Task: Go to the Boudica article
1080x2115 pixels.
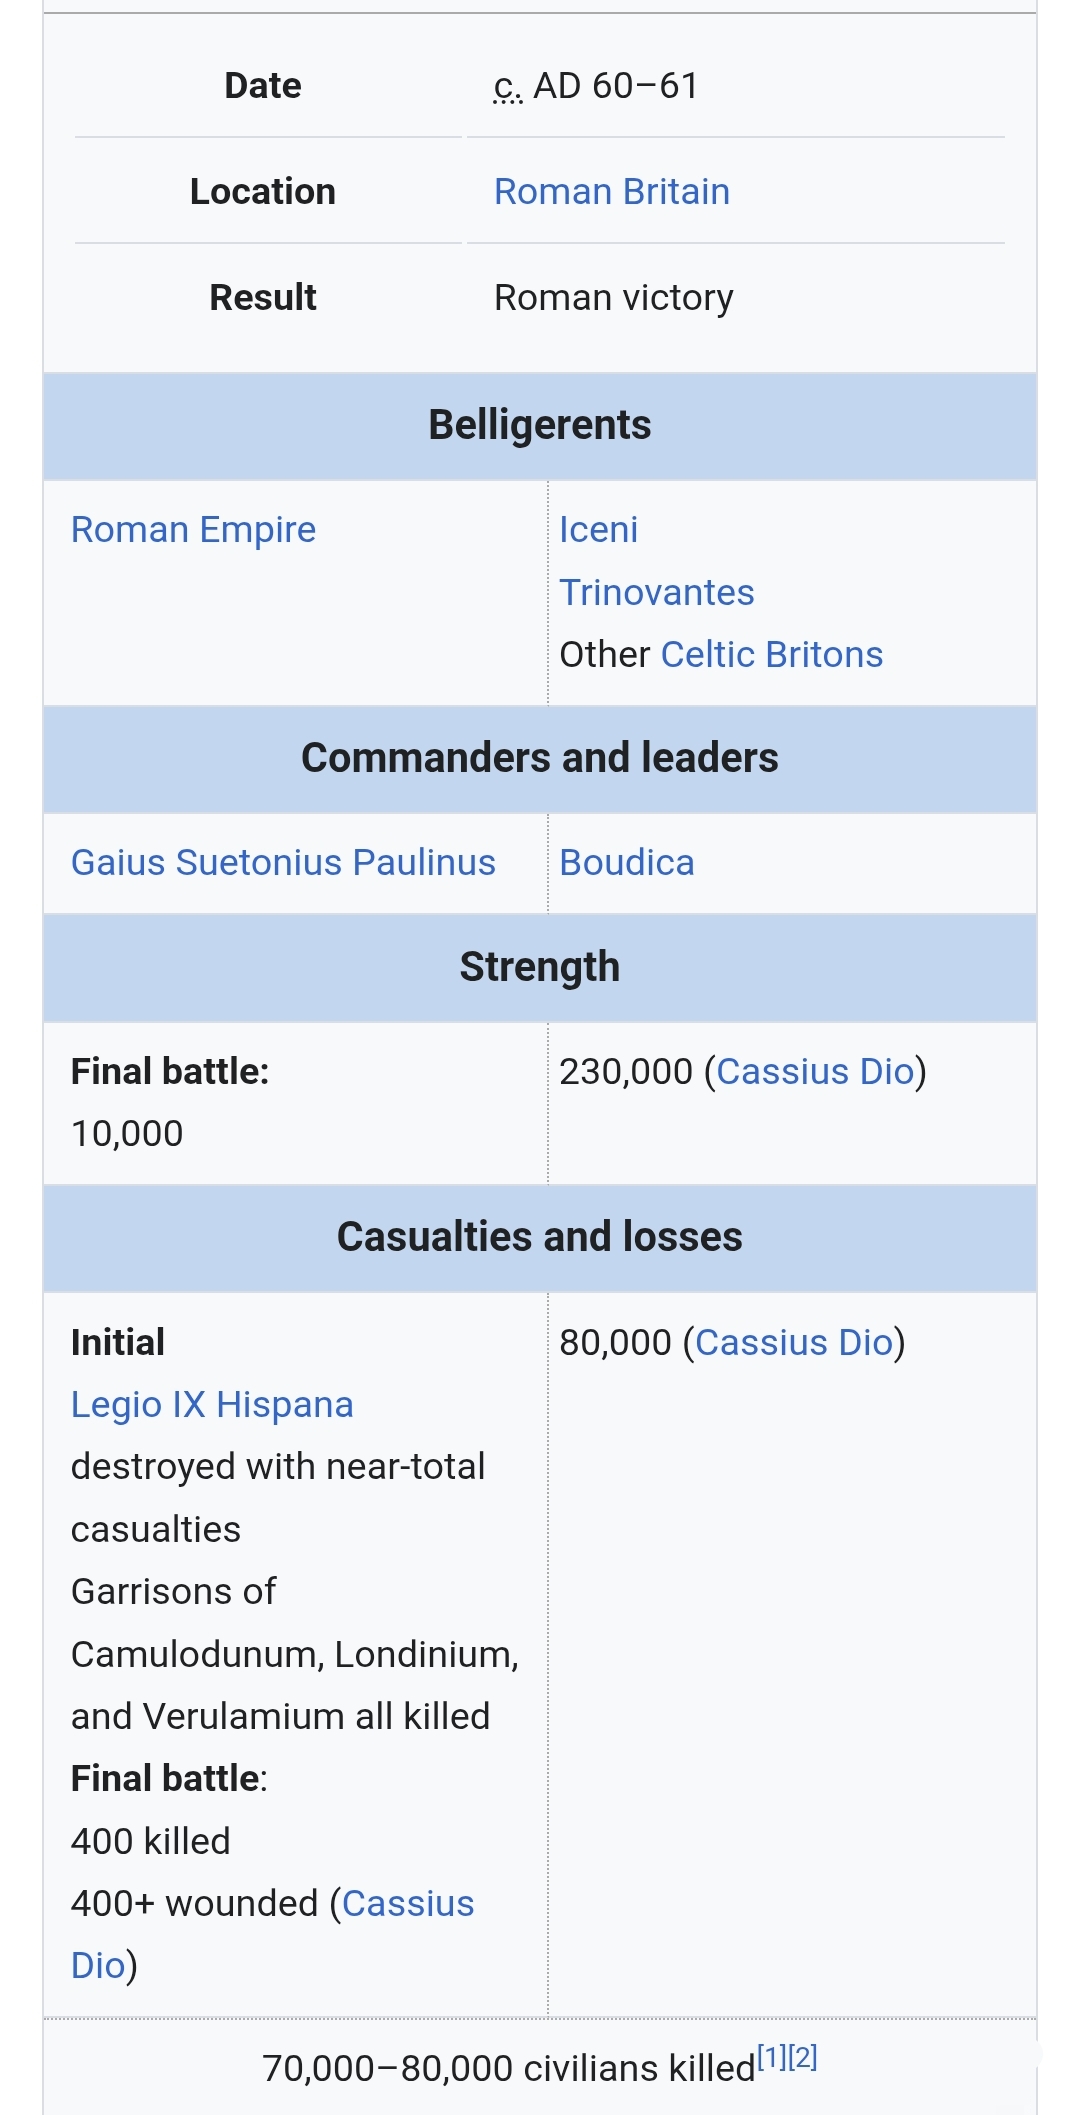Action: coord(626,862)
